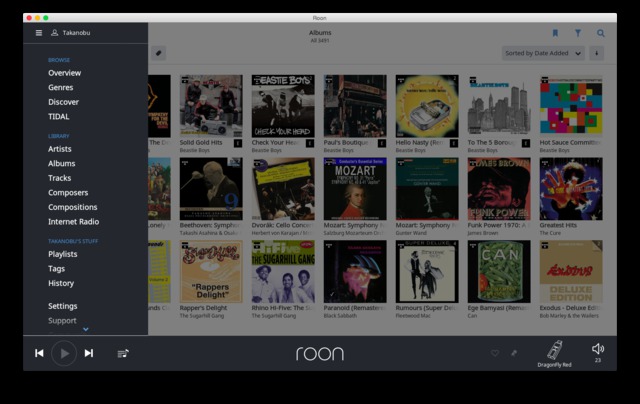
Task: Open the Paranoid album cover
Action: [355, 271]
